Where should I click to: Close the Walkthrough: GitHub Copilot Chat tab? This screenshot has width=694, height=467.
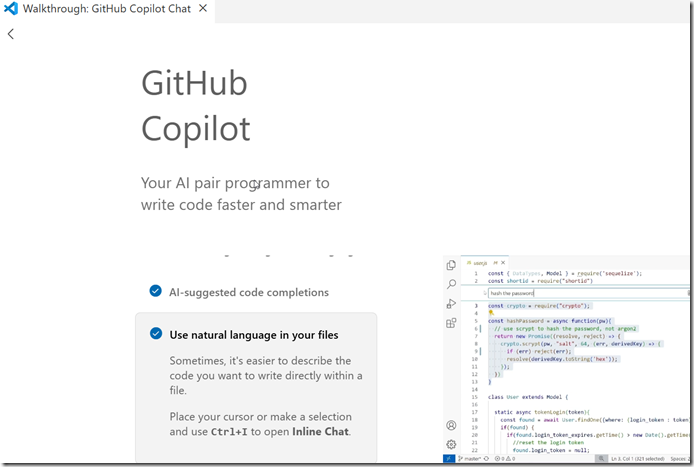203,8
